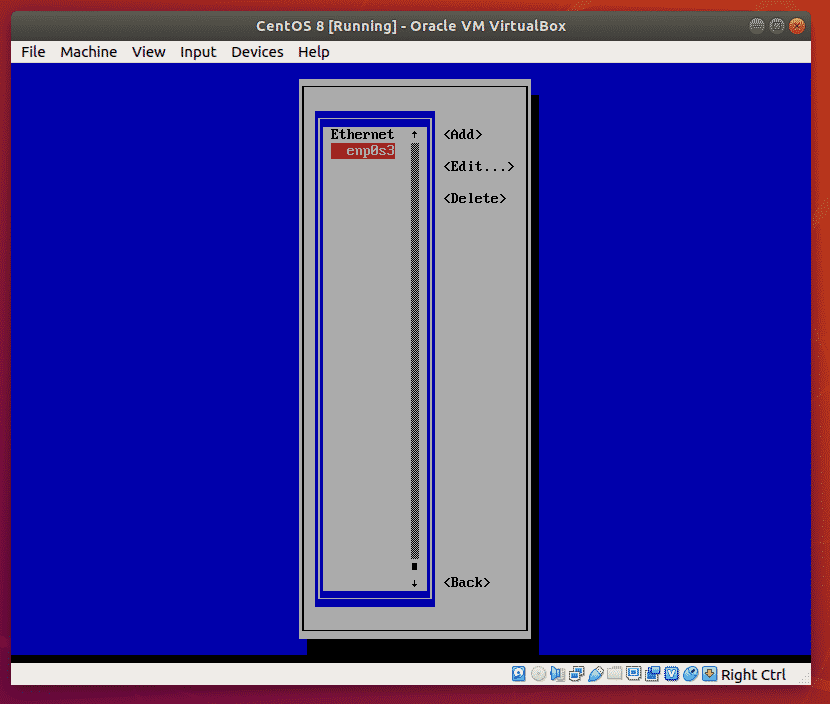This screenshot has width=830, height=704.
Task: Go back with the <Back> button
Action: [x=467, y=582]
